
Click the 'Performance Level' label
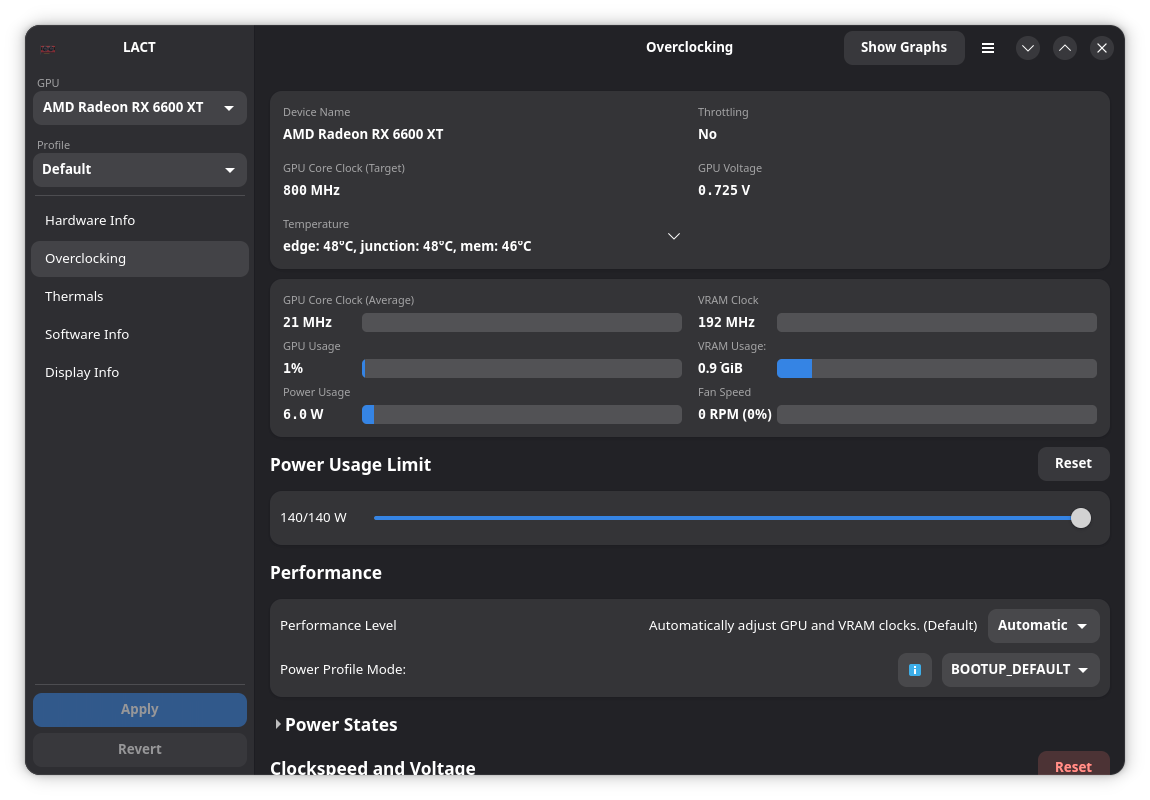(338, 625)
